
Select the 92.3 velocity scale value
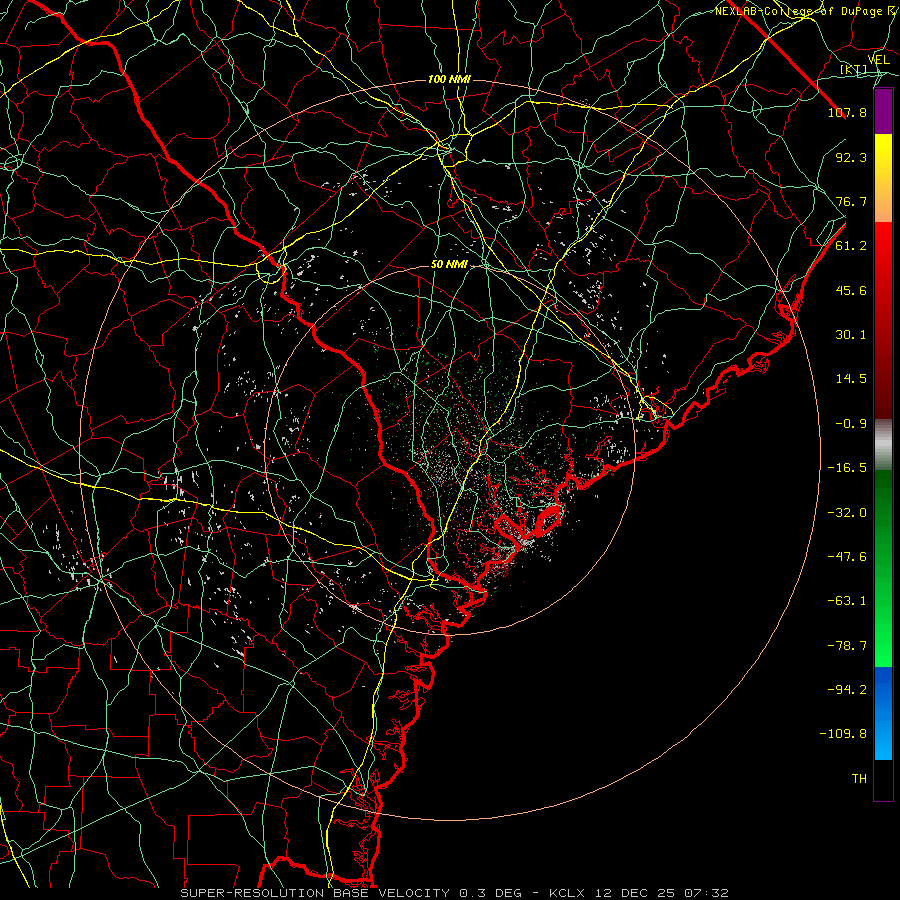[851, 157]
